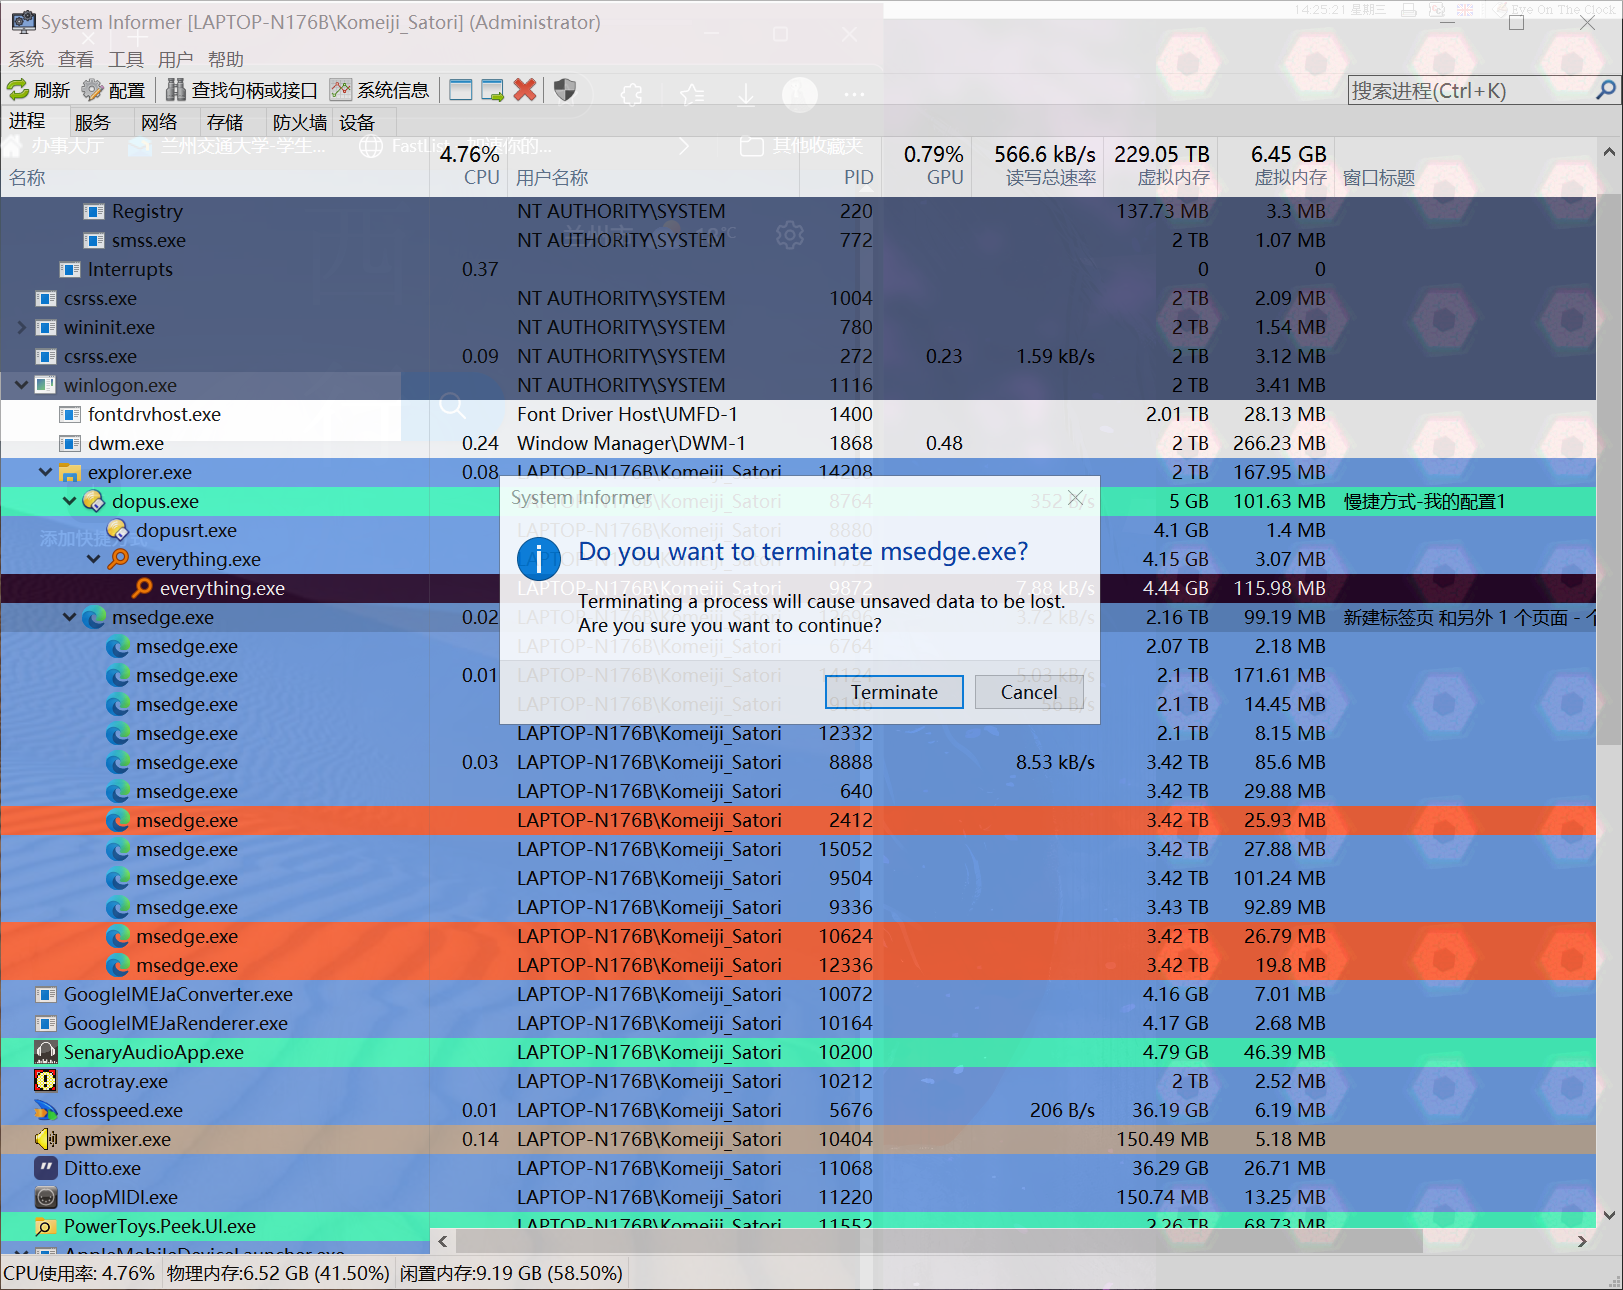Viewport: 1623px width, 1290px height.
Task: Open the 查看 menu
Action: [x=76, y=60]
